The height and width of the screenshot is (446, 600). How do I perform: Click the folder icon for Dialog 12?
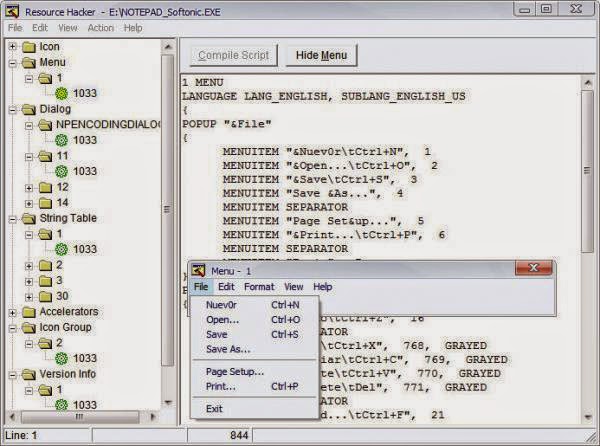click(x=45, y=187)
